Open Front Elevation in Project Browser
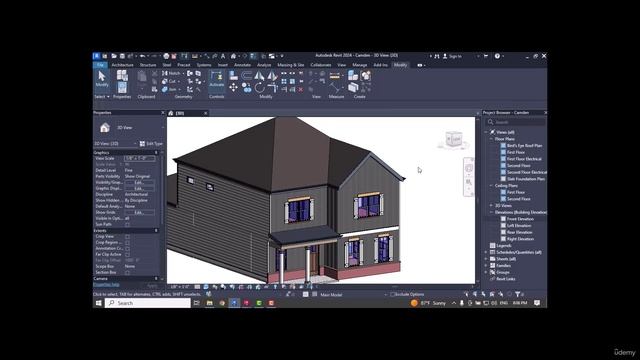The image size is (640, 360). click(x=520, y=219)
